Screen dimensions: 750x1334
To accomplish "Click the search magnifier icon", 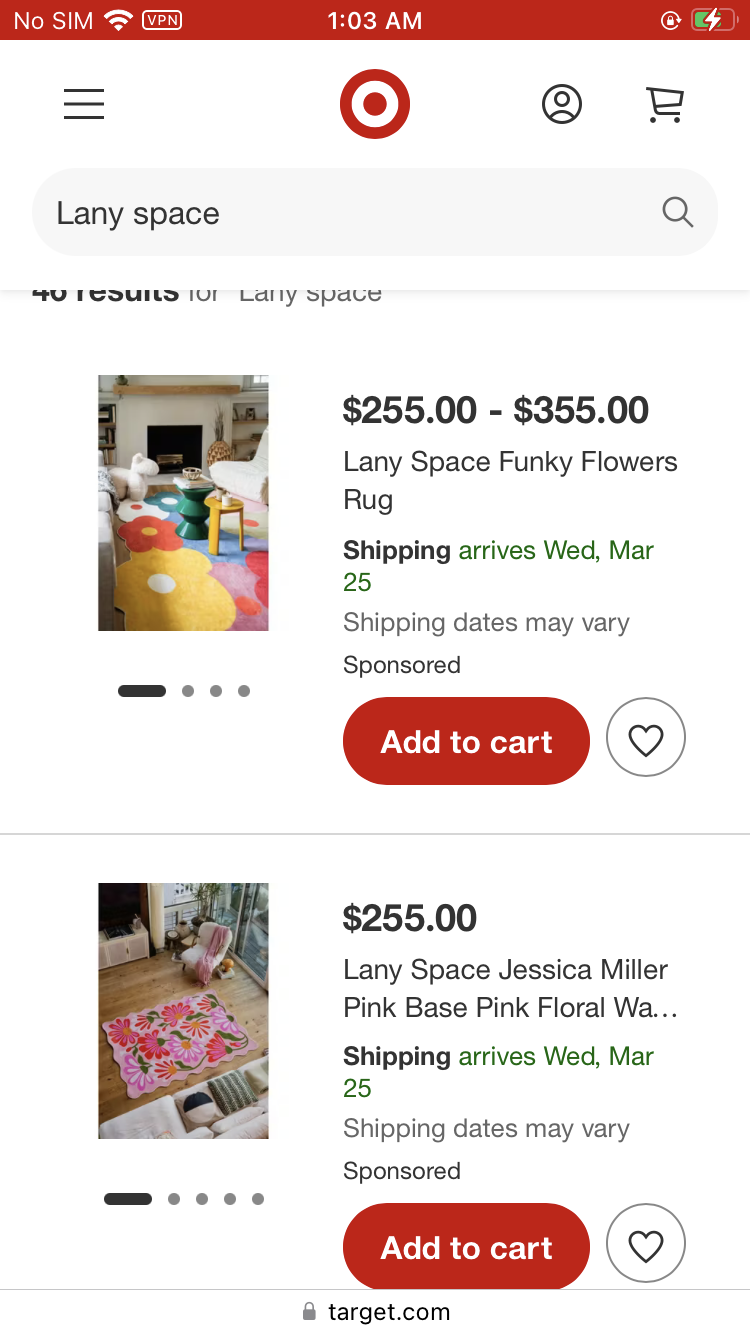I will click(x=677, y=212).
